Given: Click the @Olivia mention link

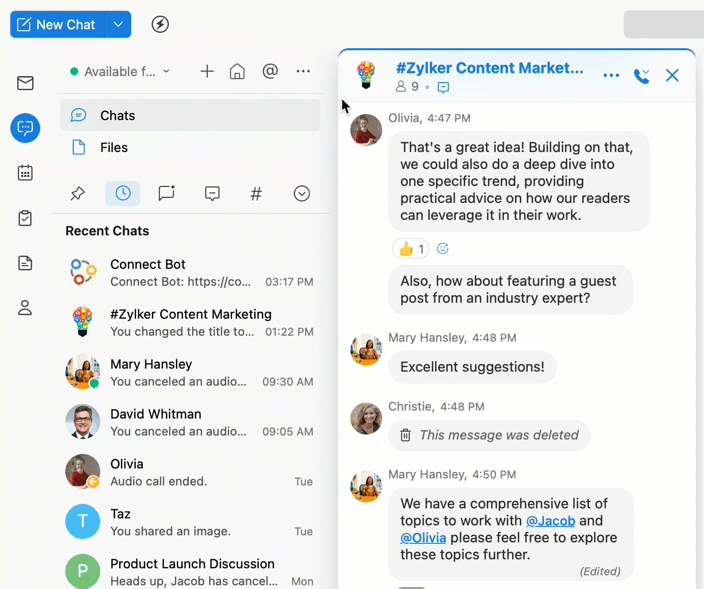Looking at the screenshot, I should pyautogui.click(x=423, y=537).
